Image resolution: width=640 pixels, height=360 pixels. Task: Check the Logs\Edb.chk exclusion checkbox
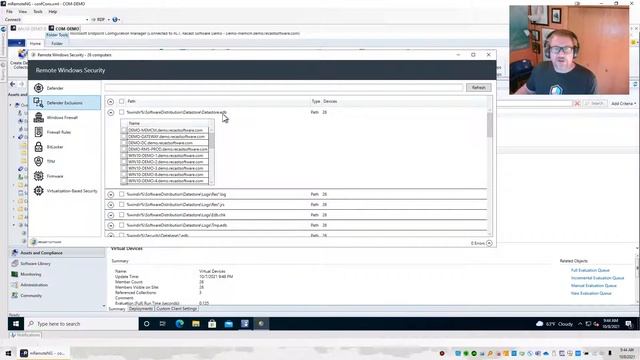point(122,215)
